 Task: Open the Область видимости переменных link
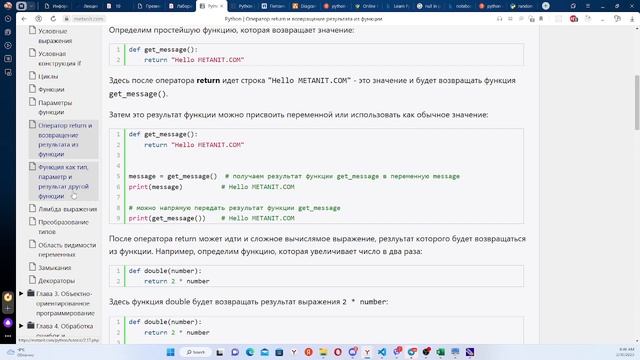67,249
